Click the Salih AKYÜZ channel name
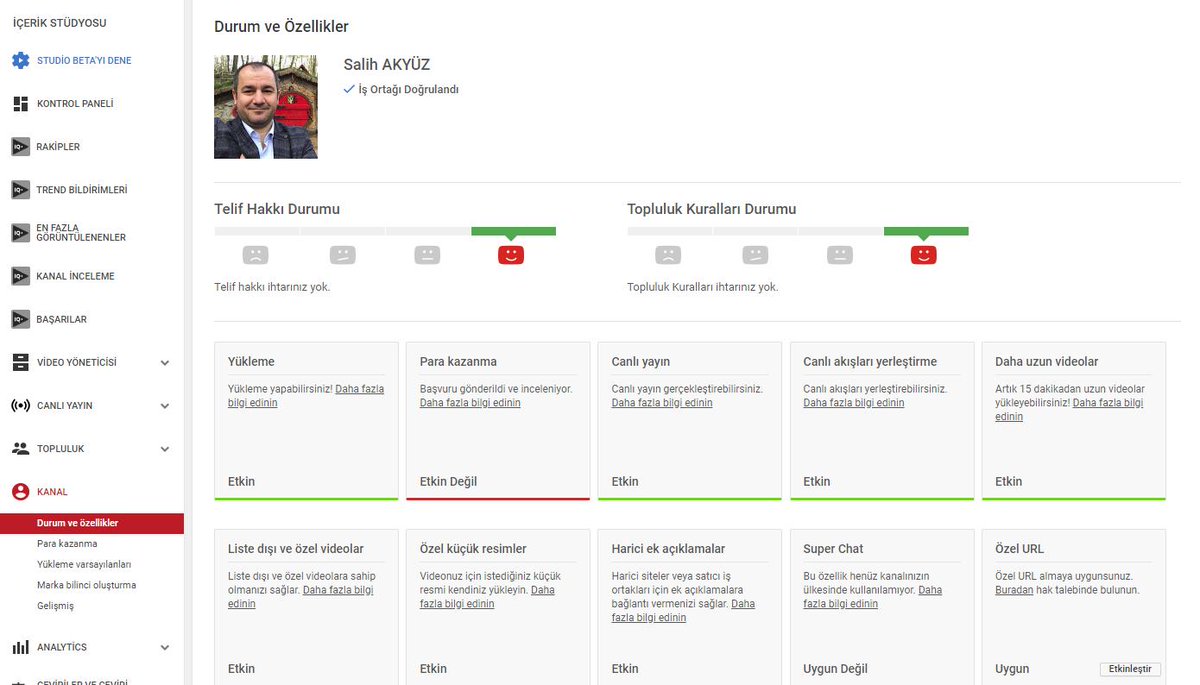This screenshot has width=1200, height=685. tap(386, 65)
